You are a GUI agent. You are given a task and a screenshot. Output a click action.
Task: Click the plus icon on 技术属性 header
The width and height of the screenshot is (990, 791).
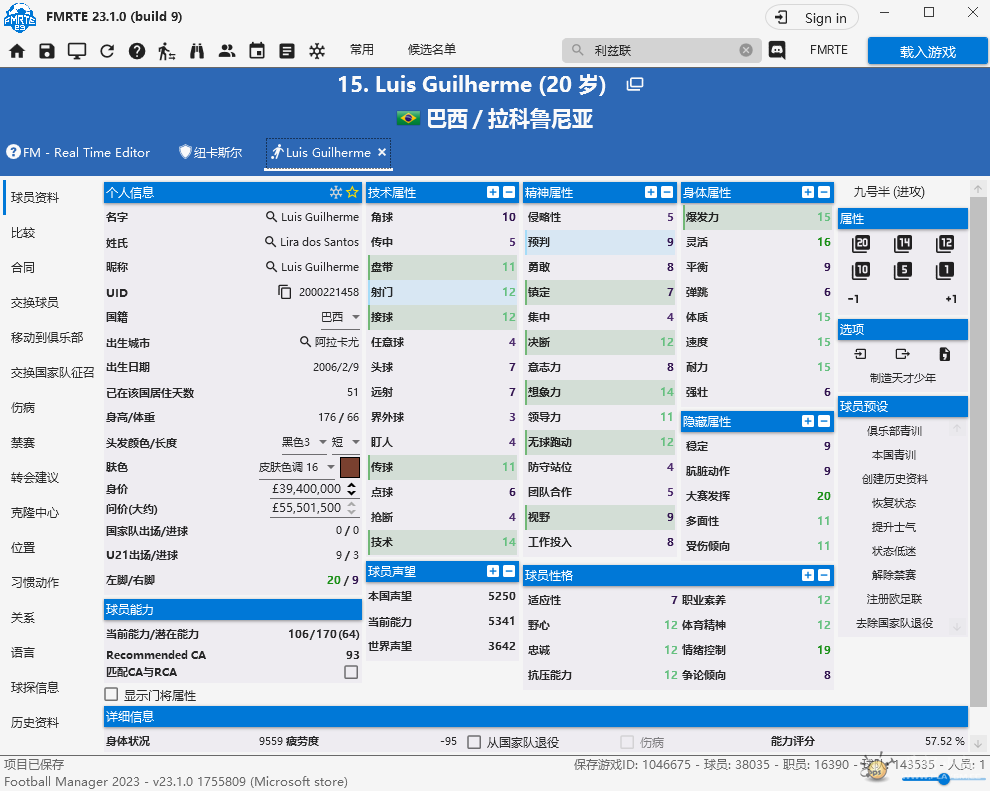click(x=493, y=192)
